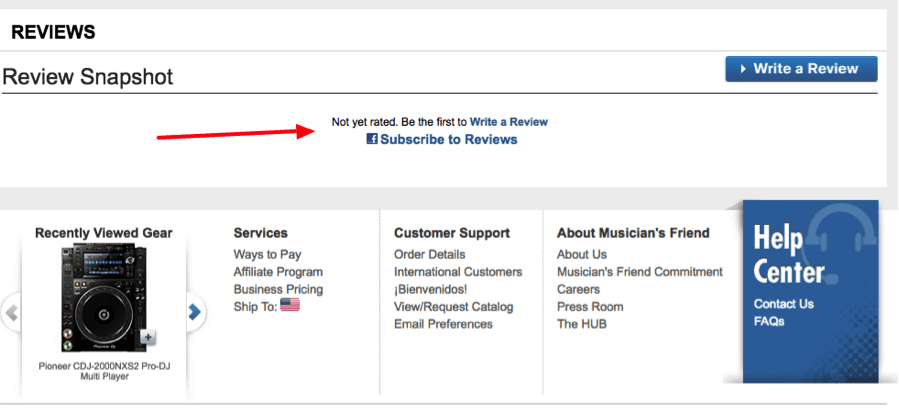Show previous recently viewed gear with left arrow
This screenshot has width=899, height=414.
[10, 313]
